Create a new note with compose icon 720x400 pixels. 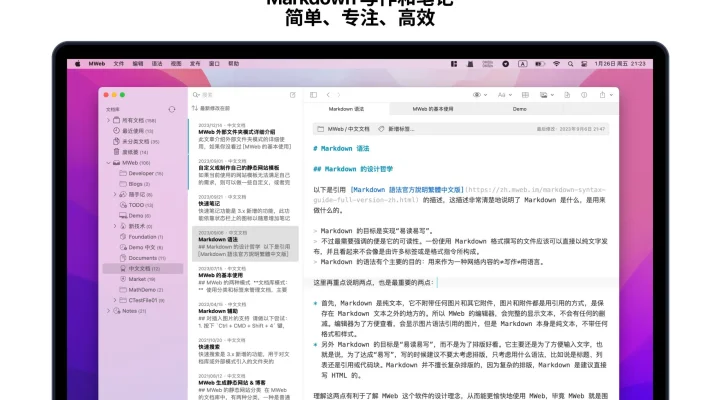pos(292,95)
